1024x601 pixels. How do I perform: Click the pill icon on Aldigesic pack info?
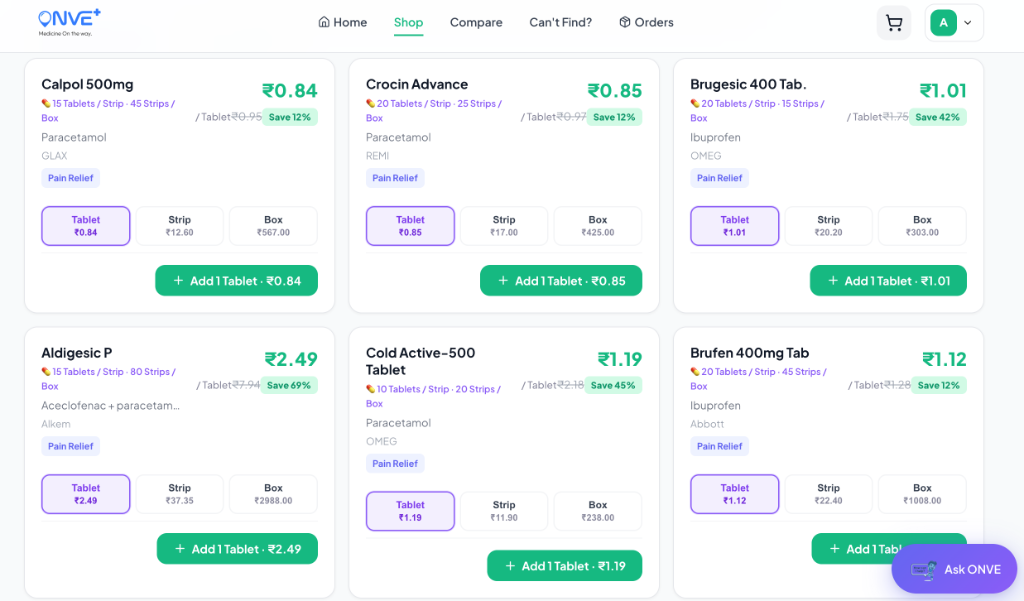click(x=46, y=372)
